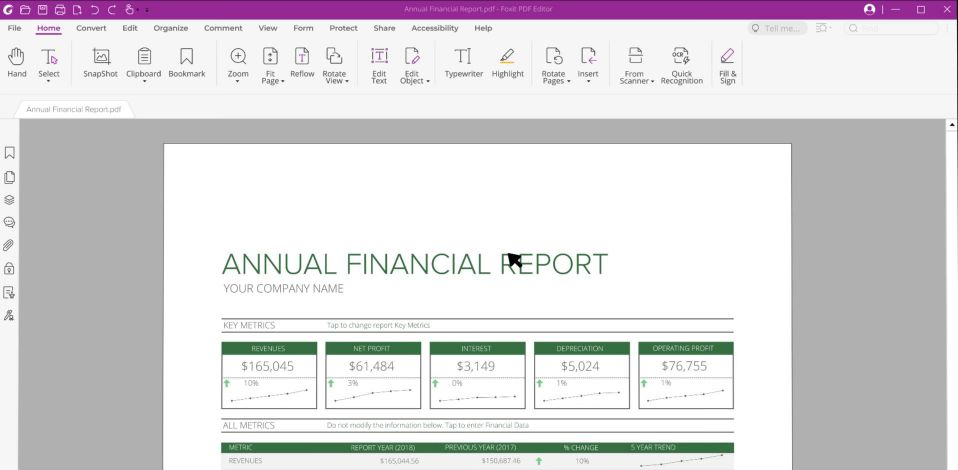This screenshot has width=958, height=470.
Task: Click the From Scanner icon
Action: tap(635, 57)
